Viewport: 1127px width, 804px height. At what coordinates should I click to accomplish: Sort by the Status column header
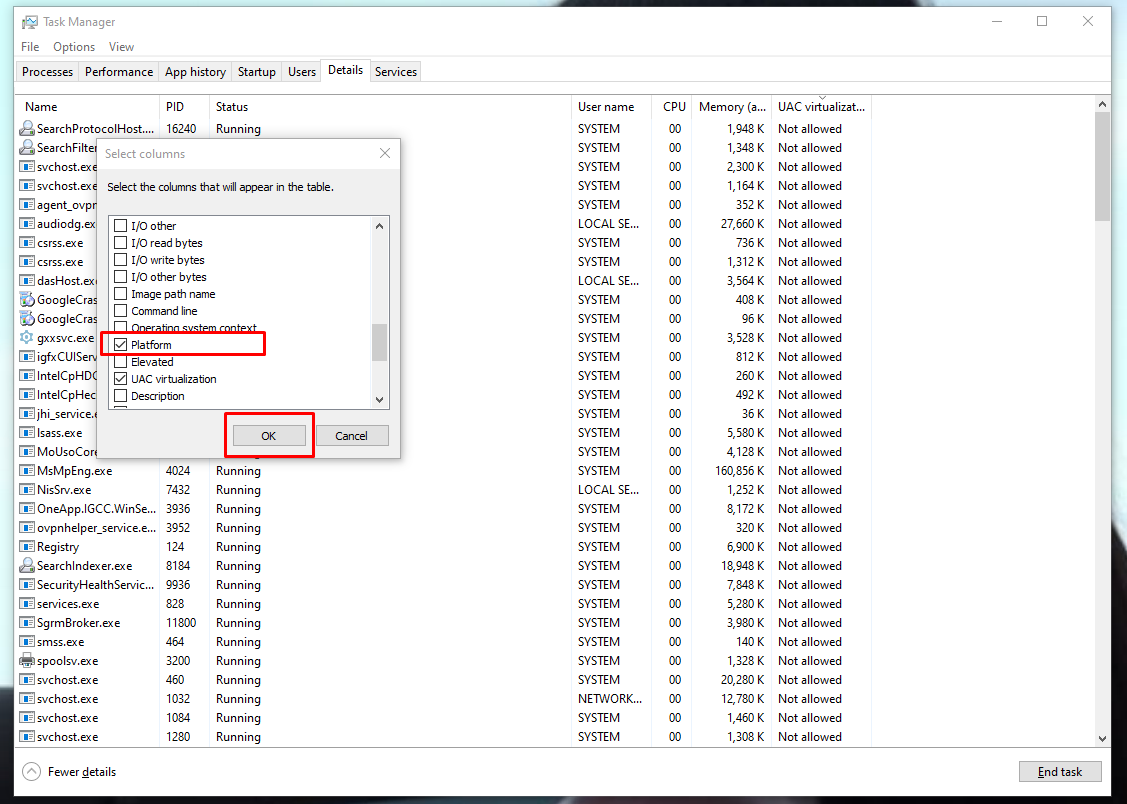(x=390, y=106)
